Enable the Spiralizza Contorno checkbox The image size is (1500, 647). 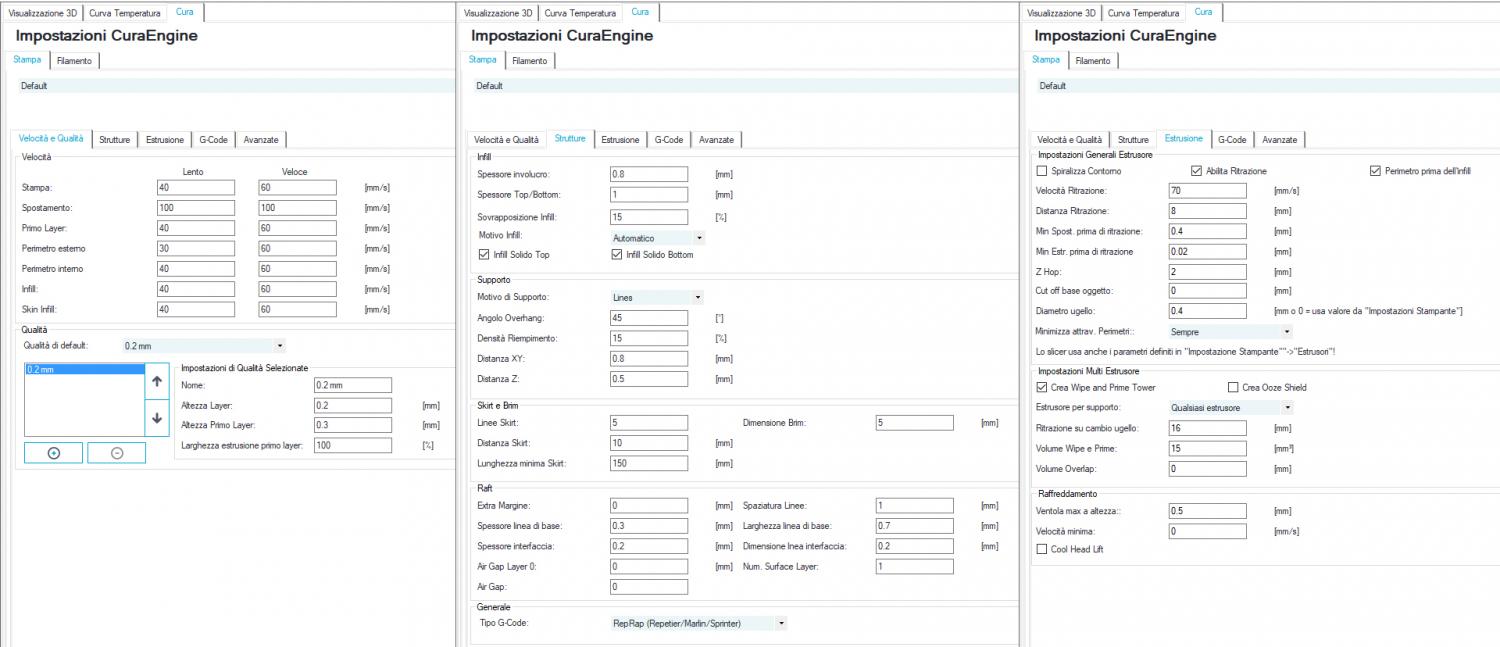[x=1042, y=171]
